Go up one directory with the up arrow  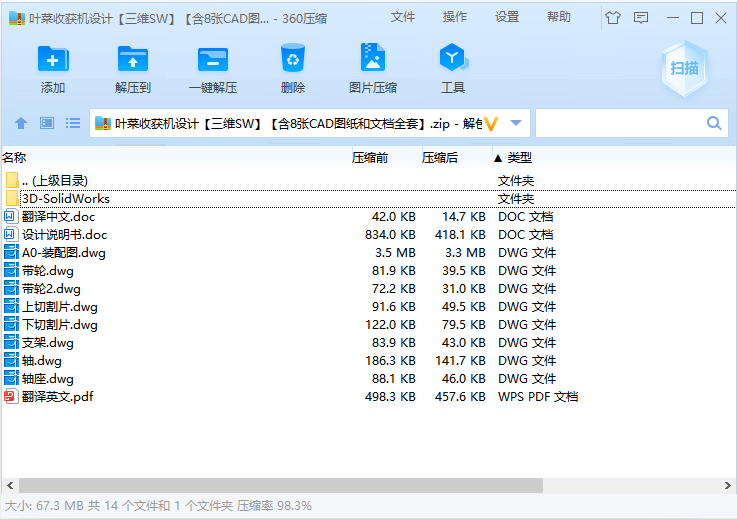pyautogui.click(x=21, y=123)
